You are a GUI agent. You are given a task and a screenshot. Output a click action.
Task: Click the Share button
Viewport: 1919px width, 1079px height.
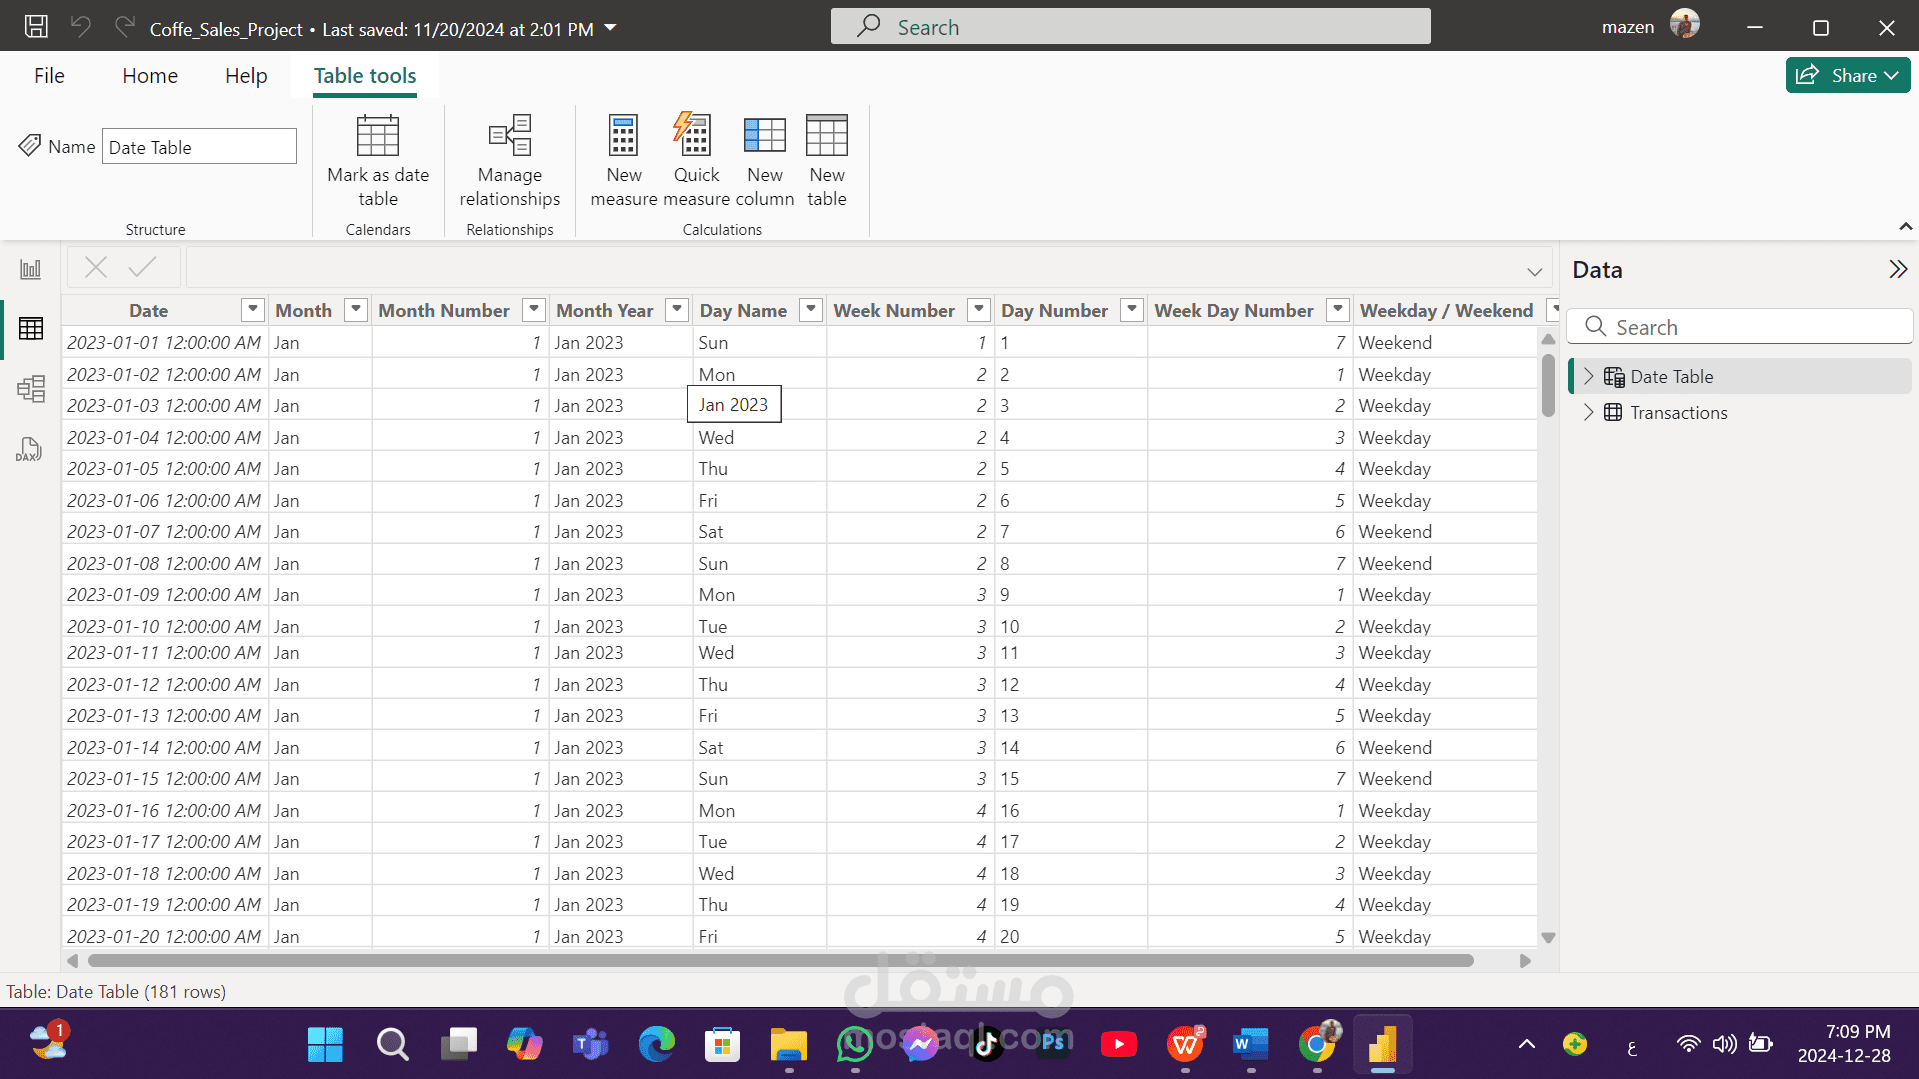(x=1847, y=75)
